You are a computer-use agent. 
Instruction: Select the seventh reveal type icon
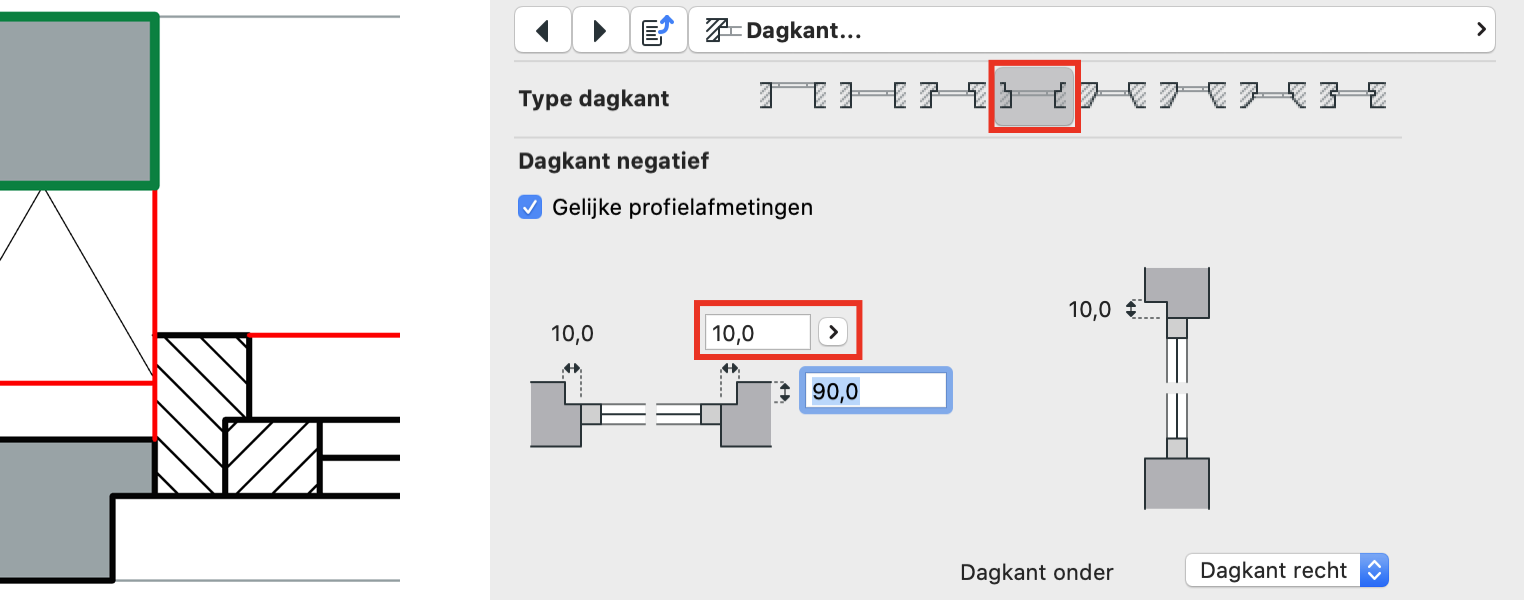click(x=1273, y=96)
